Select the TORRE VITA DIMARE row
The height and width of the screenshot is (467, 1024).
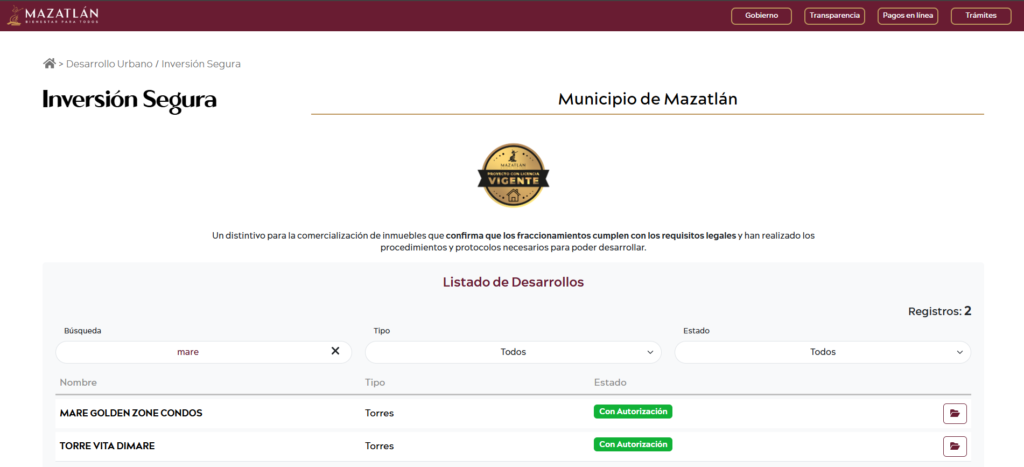click(x=107, y=446)
